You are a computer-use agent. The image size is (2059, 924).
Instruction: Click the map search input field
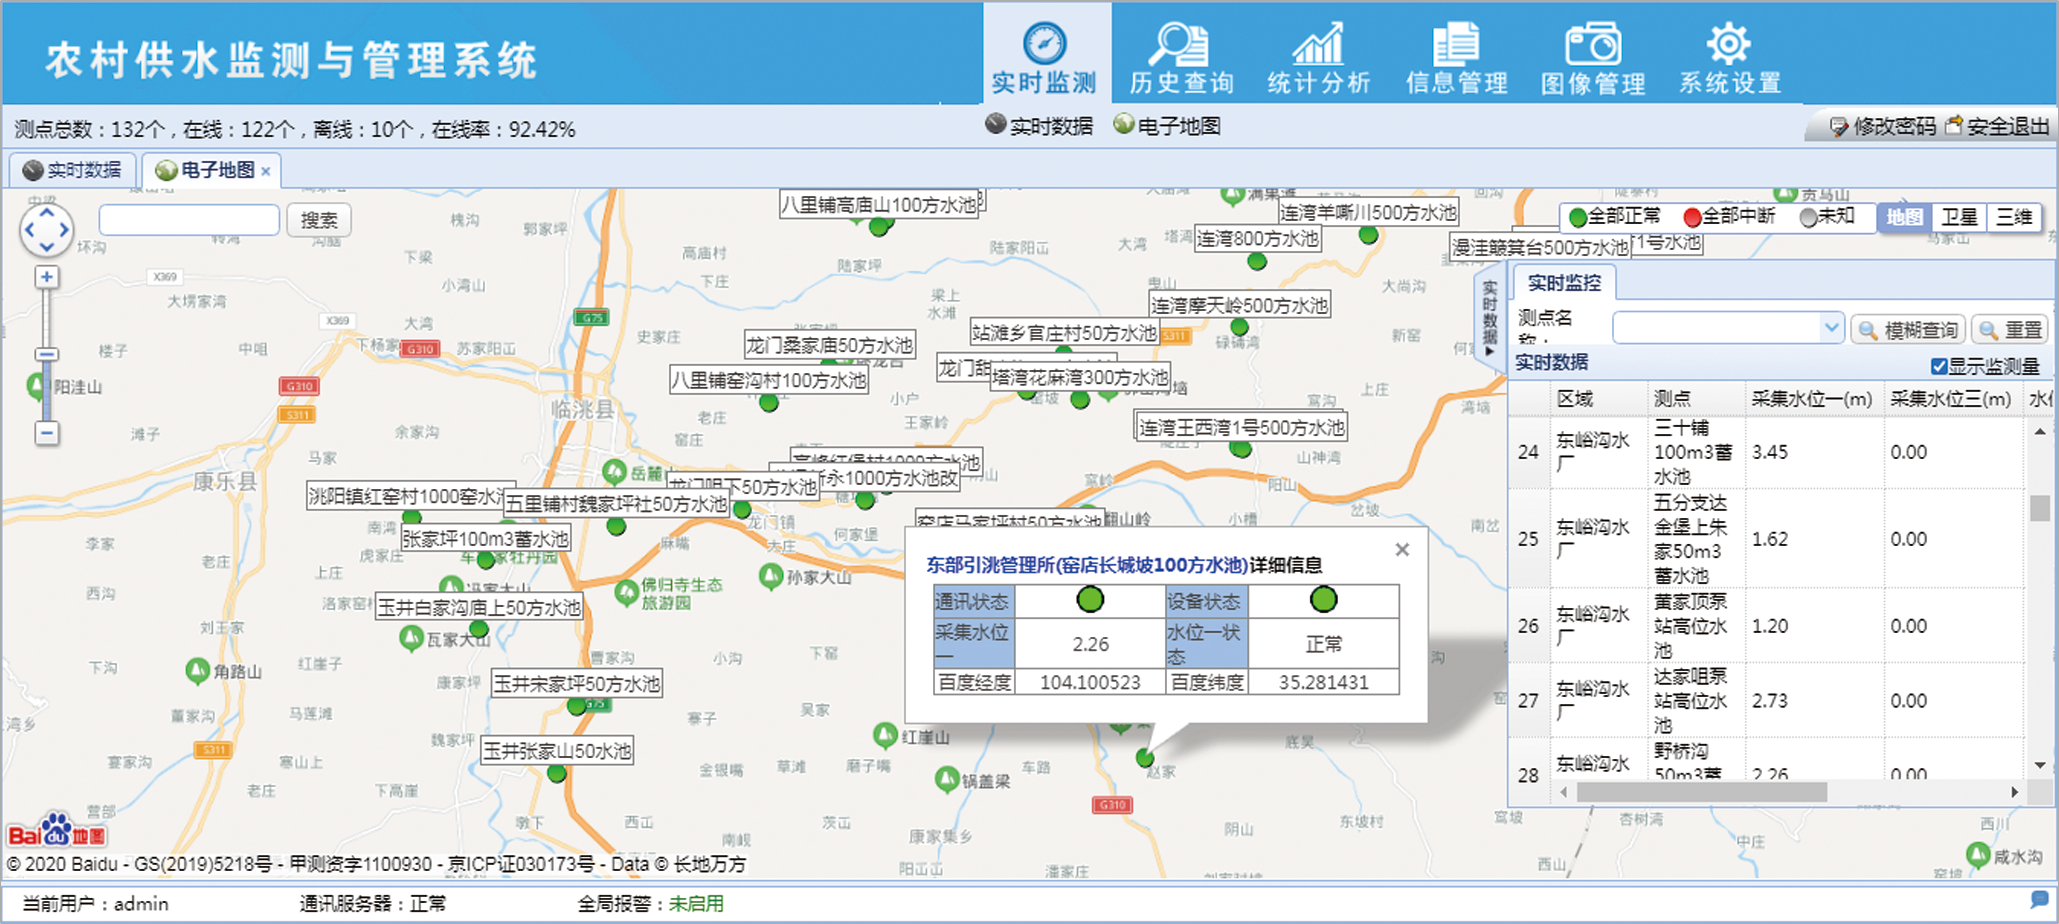coord(189,220)
